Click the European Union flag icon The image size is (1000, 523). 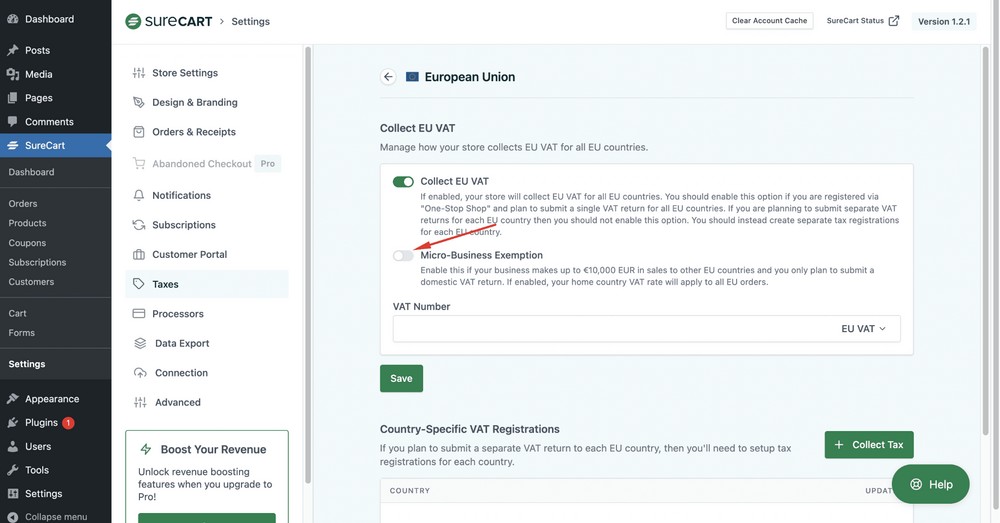(x=412, y=77)
